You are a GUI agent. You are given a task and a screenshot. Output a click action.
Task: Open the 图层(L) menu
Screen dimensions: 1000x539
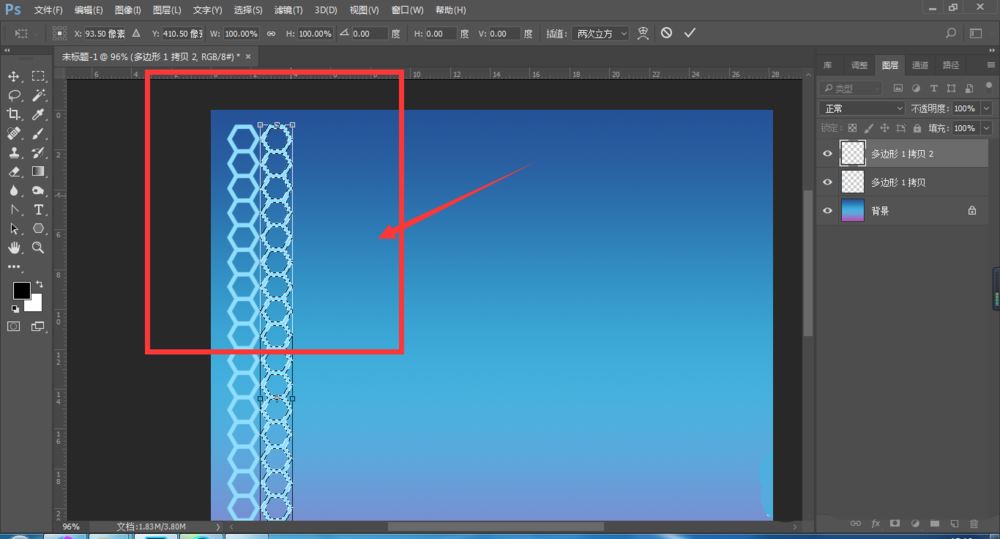tap(166, 10)
